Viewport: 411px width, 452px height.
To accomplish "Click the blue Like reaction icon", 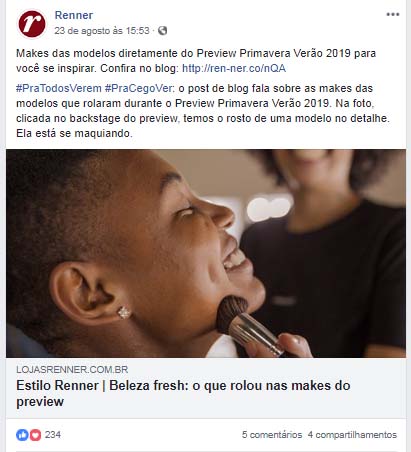I will pyautogui.click(x=22, y=435).
